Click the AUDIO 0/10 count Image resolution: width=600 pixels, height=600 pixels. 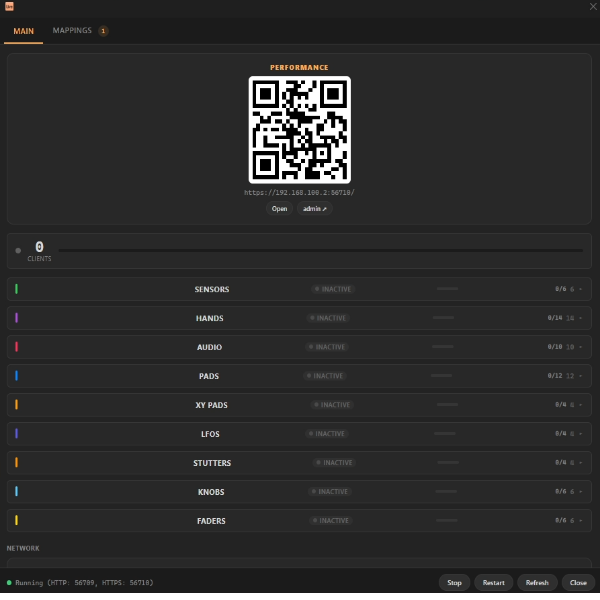(555, 347)
